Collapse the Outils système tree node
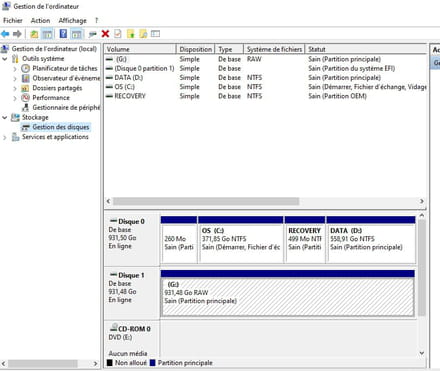 click(x=5, y=59)
